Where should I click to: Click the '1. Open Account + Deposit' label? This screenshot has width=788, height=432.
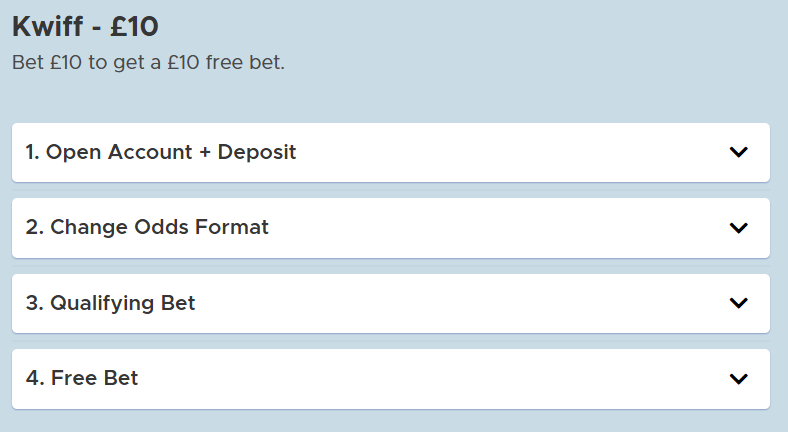[161, 152]
